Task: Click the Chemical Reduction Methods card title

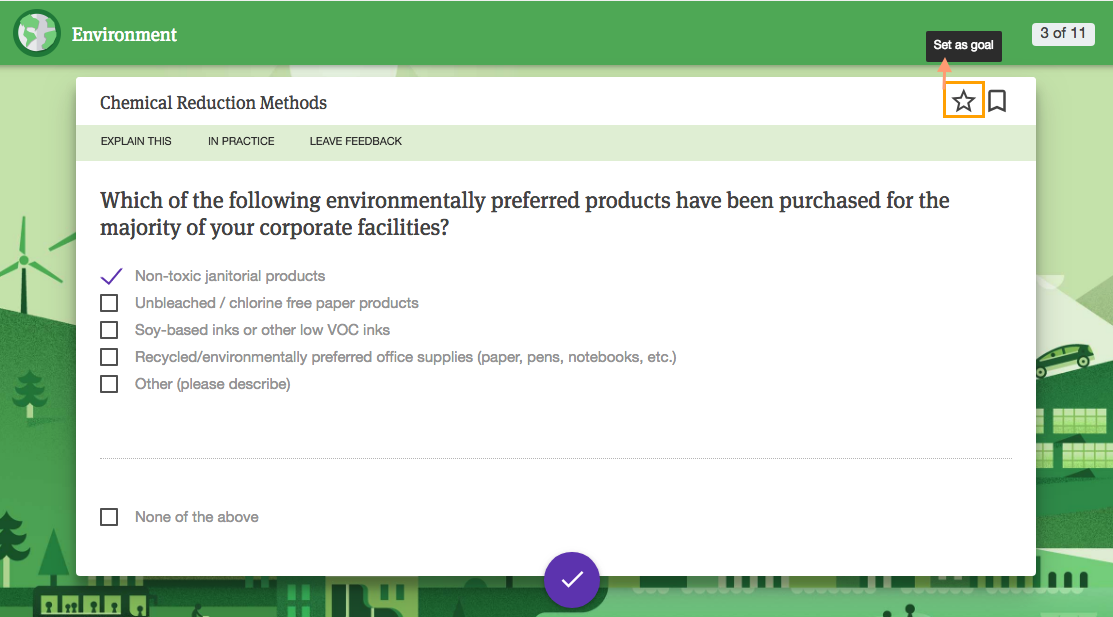Action: [x=213, y=103]
